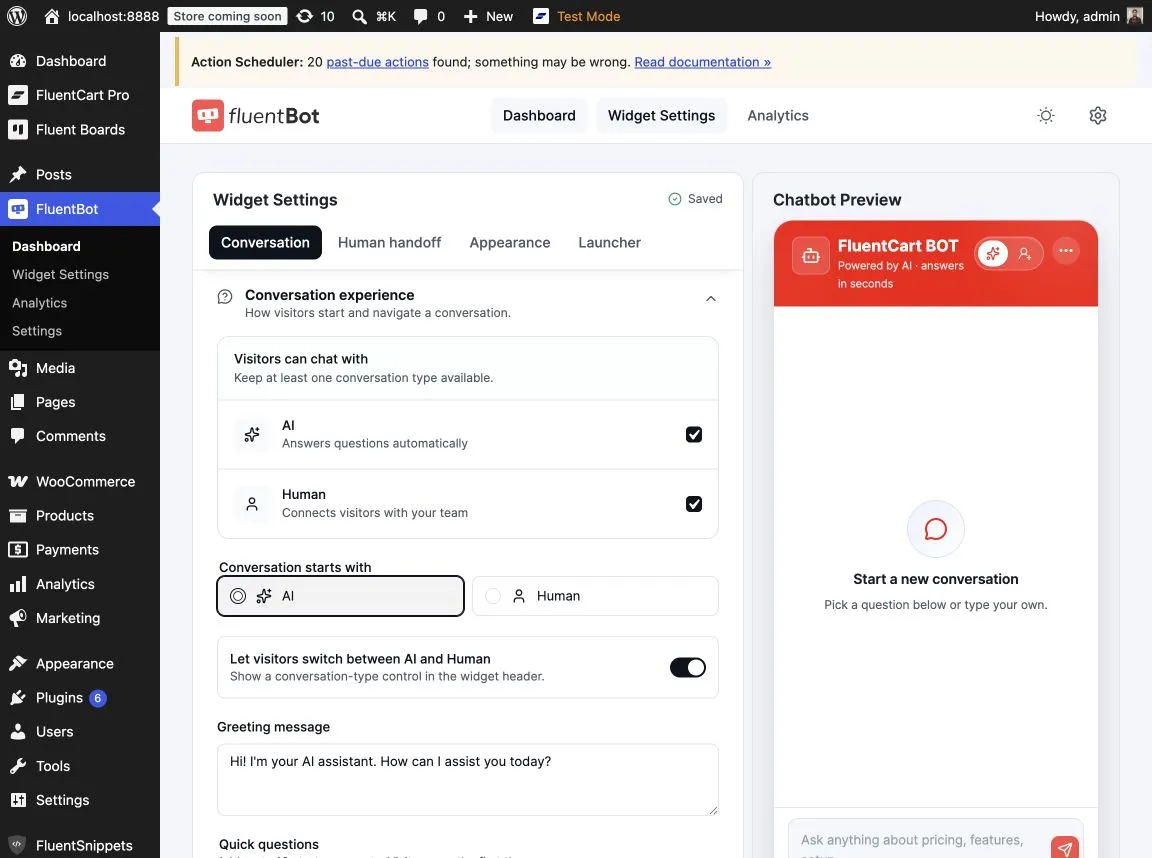Open Analytics in FluentBot submenu

[39, 303]
